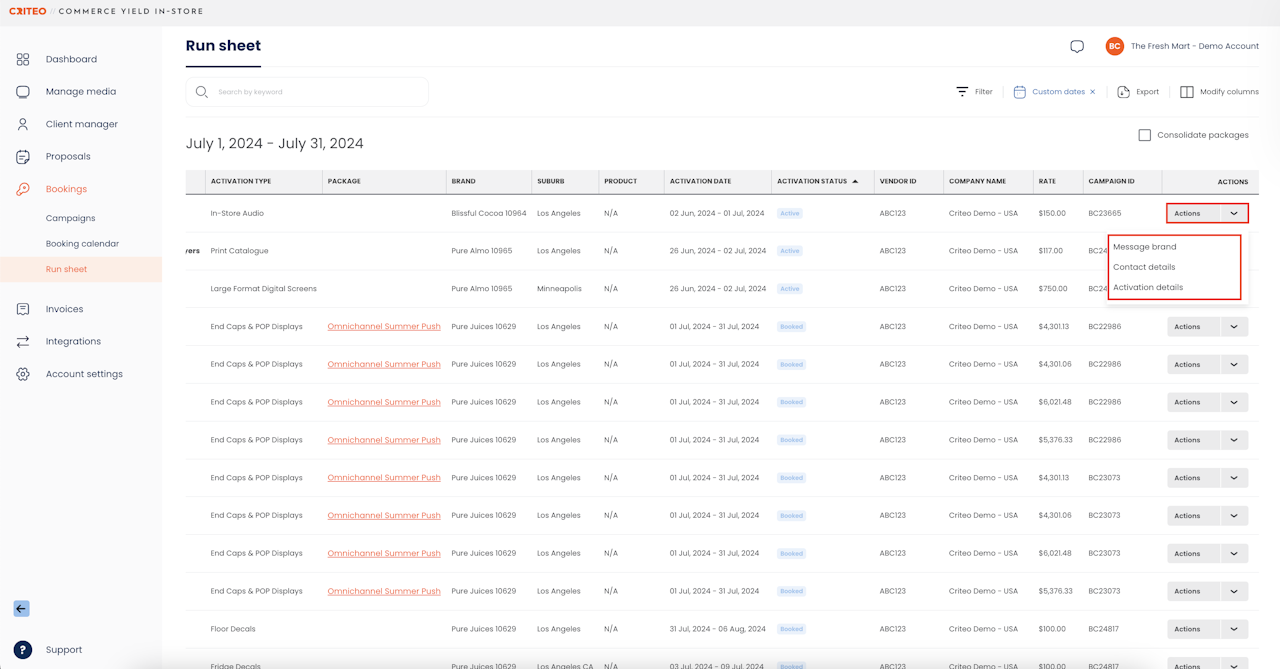The image size is (1280, 669).
Task: Expand Actions dropdown arrow for In-Store Audio row
Action: [x=1234, y=214]
